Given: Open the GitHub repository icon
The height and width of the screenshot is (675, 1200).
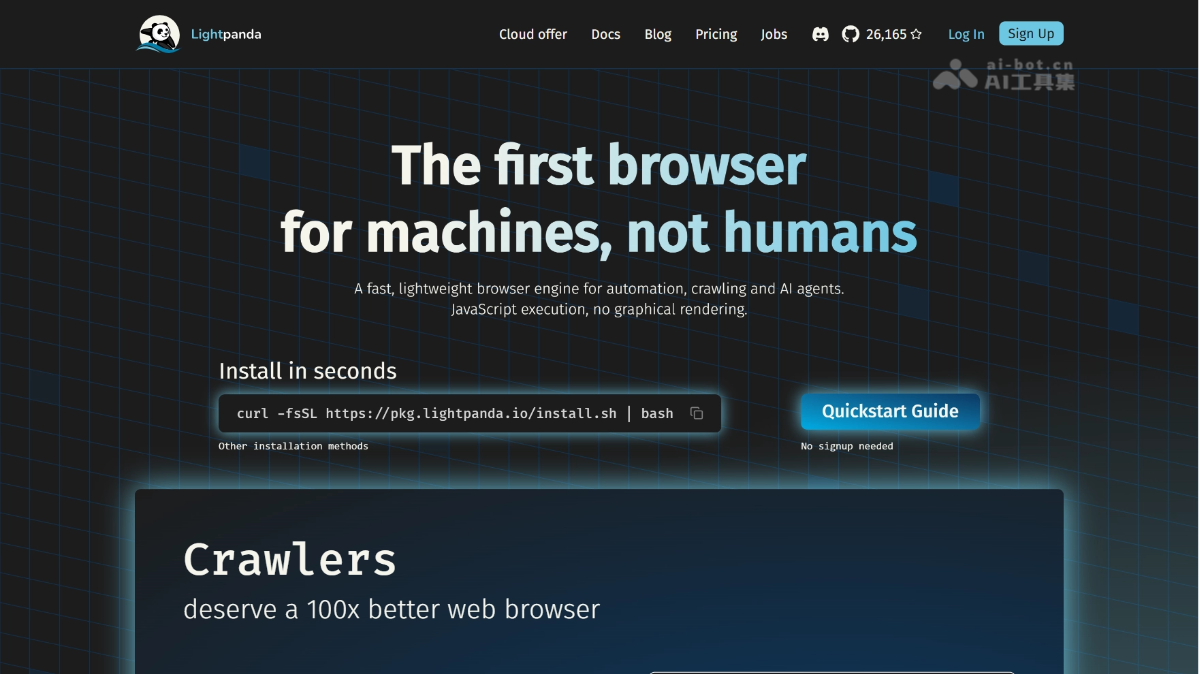Looking at the screenshot, I should (x=850, y=34).
